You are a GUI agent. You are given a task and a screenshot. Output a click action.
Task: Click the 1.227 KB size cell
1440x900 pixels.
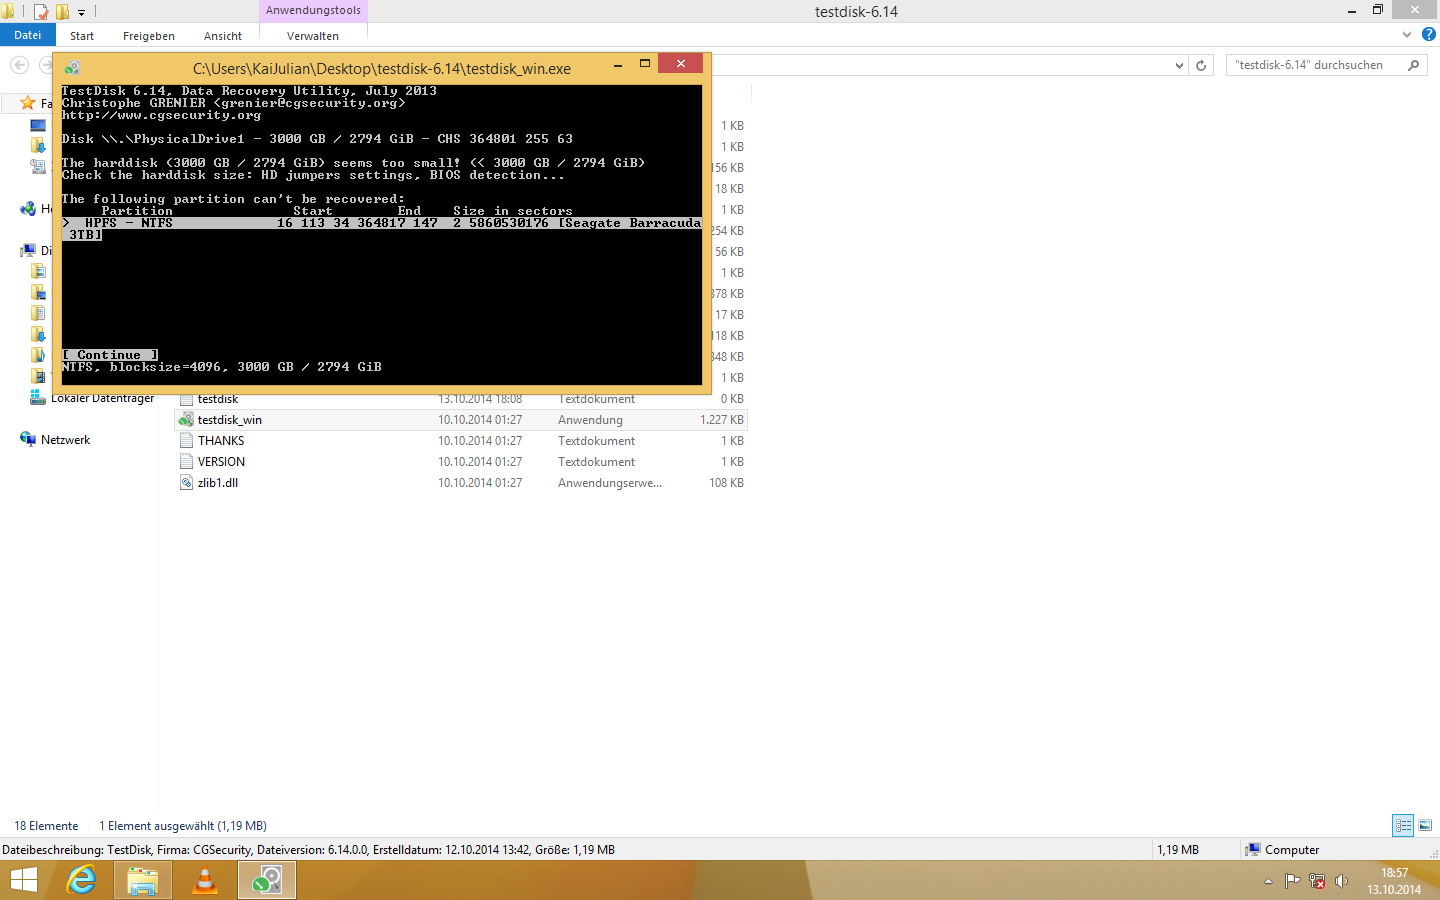point(722,420)
